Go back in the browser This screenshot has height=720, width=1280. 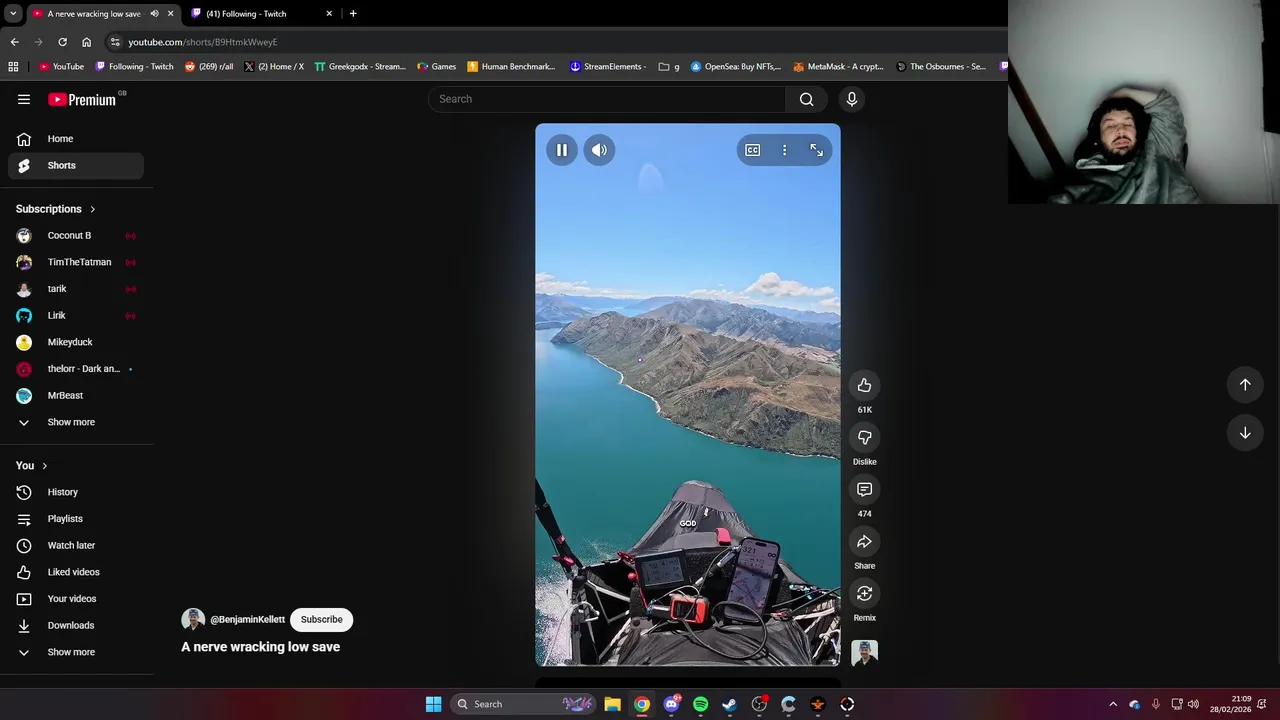pos(15,42)
